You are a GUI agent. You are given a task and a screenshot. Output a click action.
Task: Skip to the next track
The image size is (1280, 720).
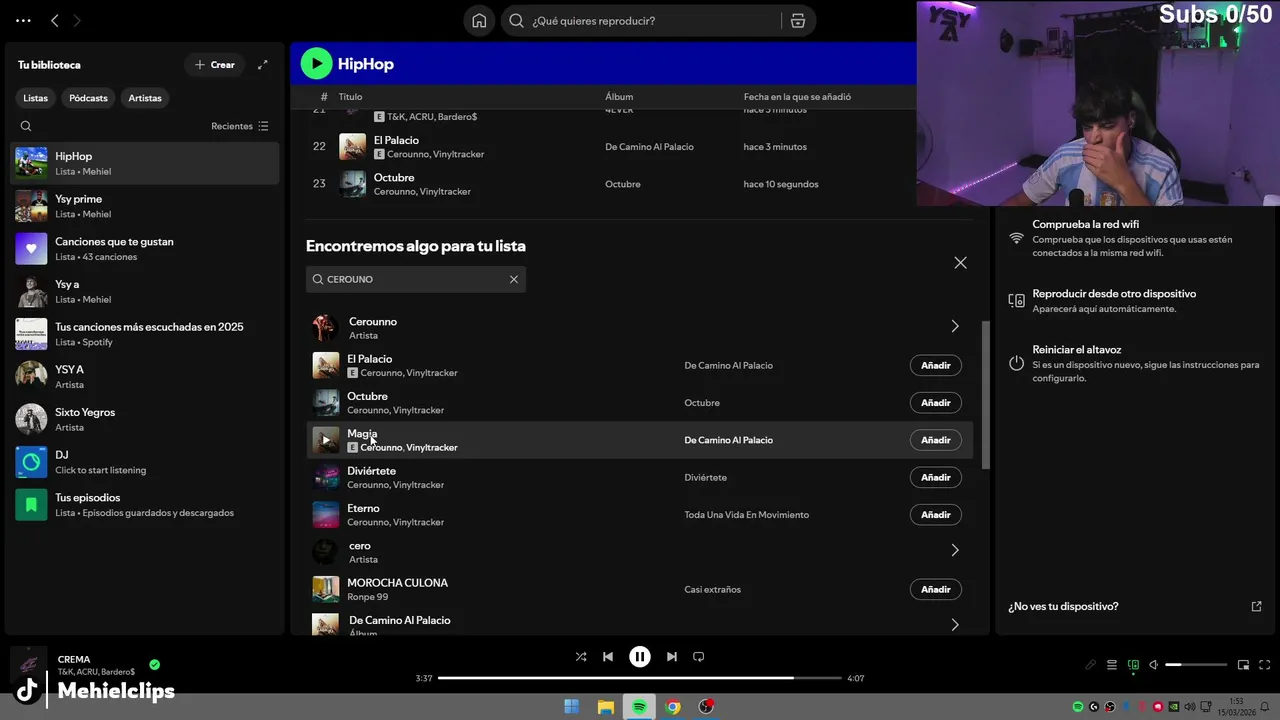click(672, 657)
